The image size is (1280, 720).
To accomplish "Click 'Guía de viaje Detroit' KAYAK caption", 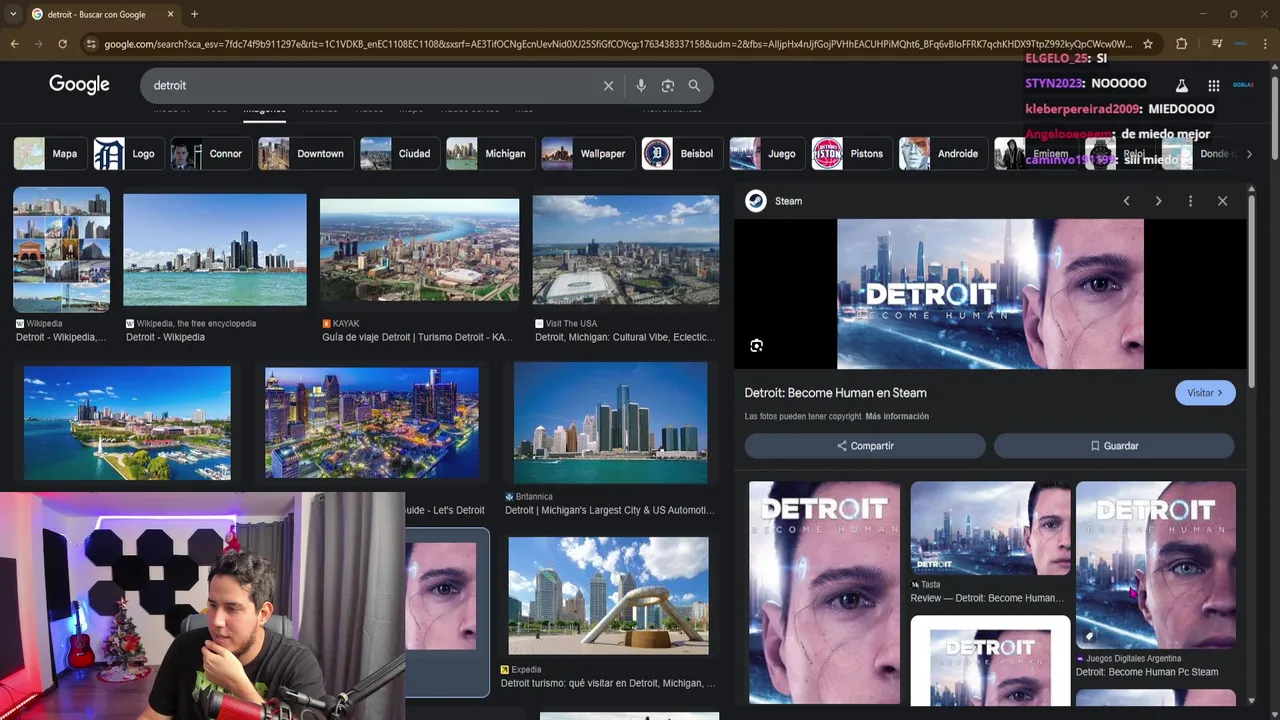I will [x=417, y=338].
